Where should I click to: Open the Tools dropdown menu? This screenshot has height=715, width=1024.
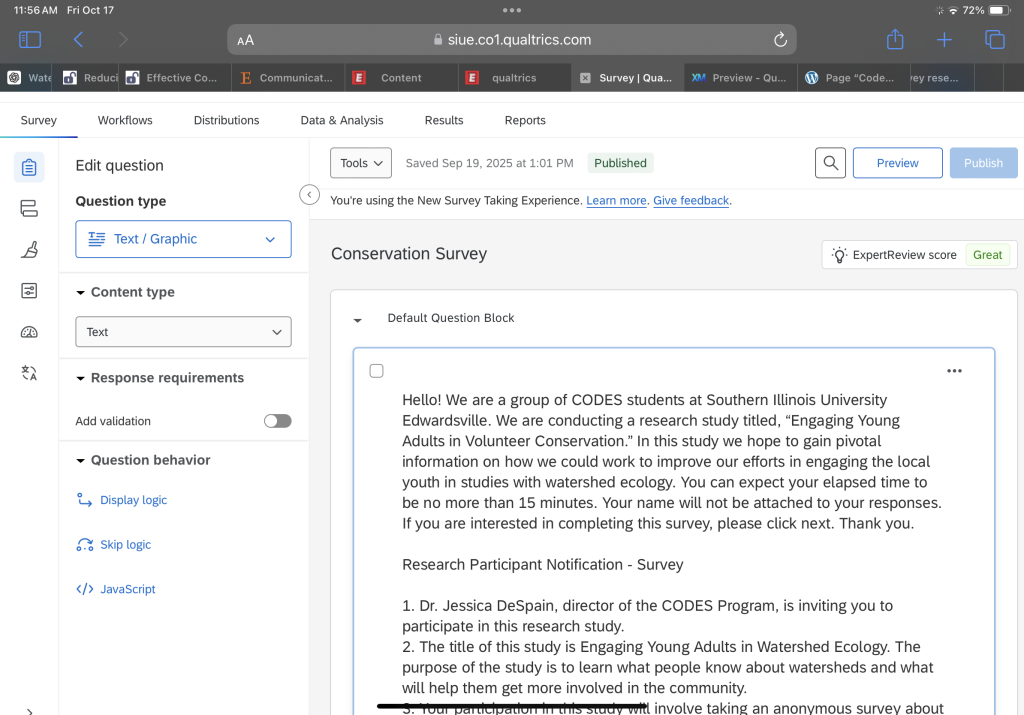[361, 163]
